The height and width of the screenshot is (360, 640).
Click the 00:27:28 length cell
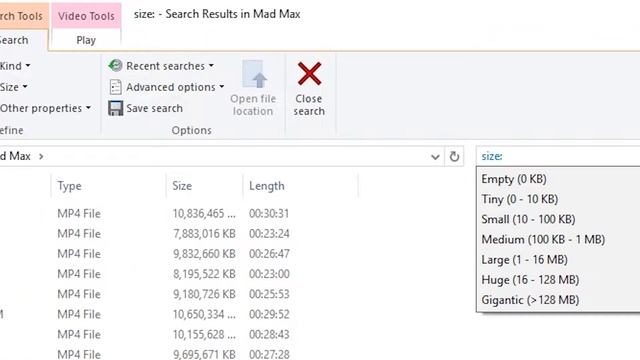[x=269, y=354]
